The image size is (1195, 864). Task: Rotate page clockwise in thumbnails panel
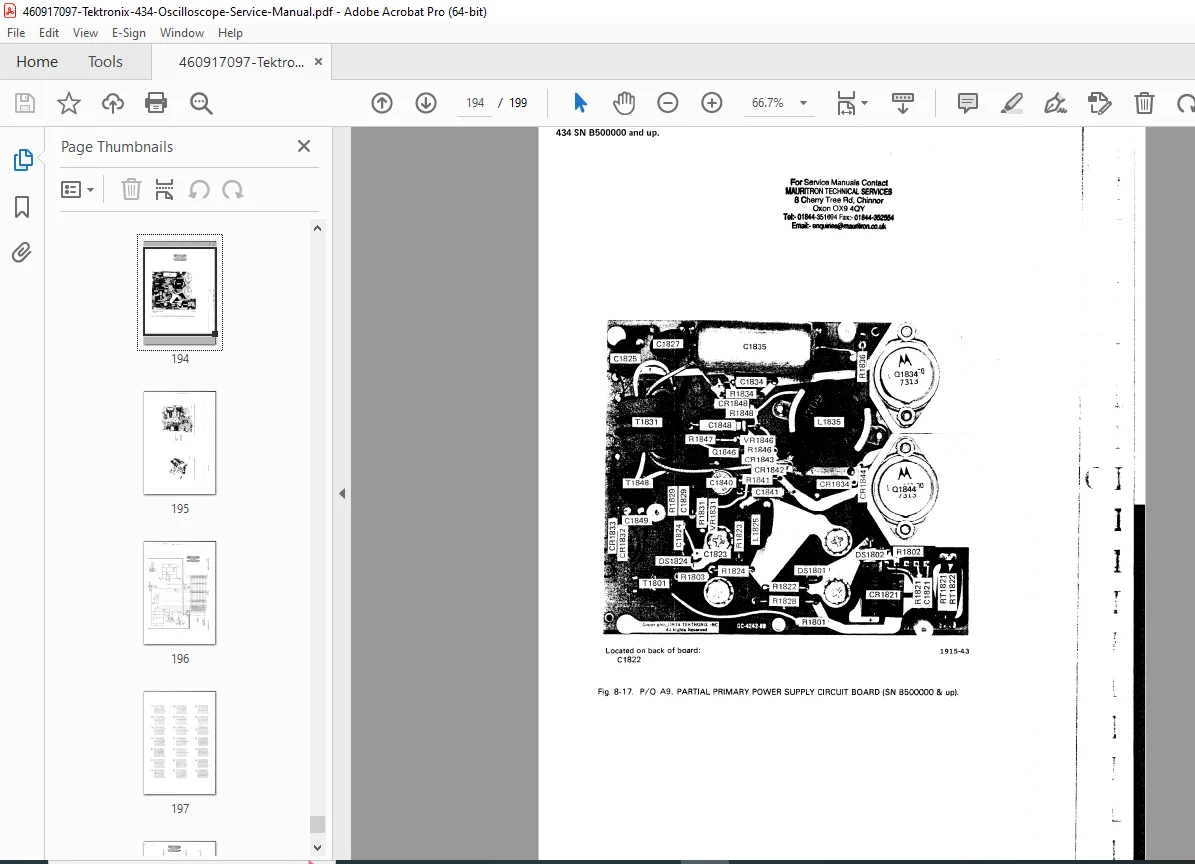[233, 189]
